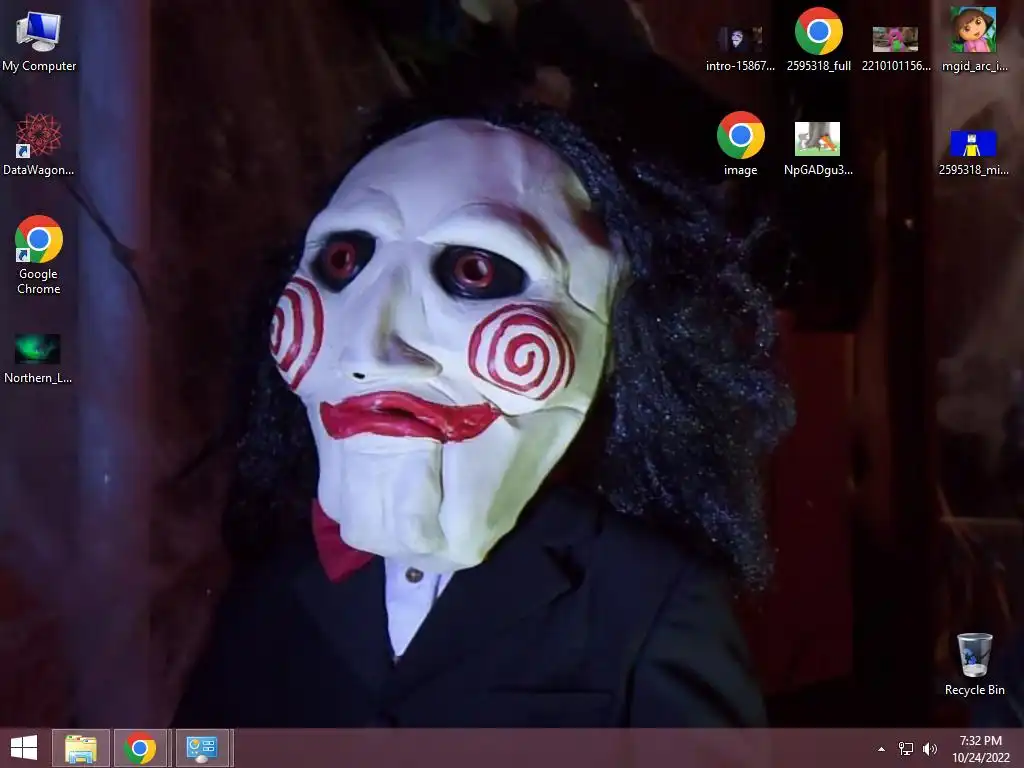Viewport: 1024px width, 768px height.
Task: Select the Recycle Bin icon
Action: pos(974,664)
